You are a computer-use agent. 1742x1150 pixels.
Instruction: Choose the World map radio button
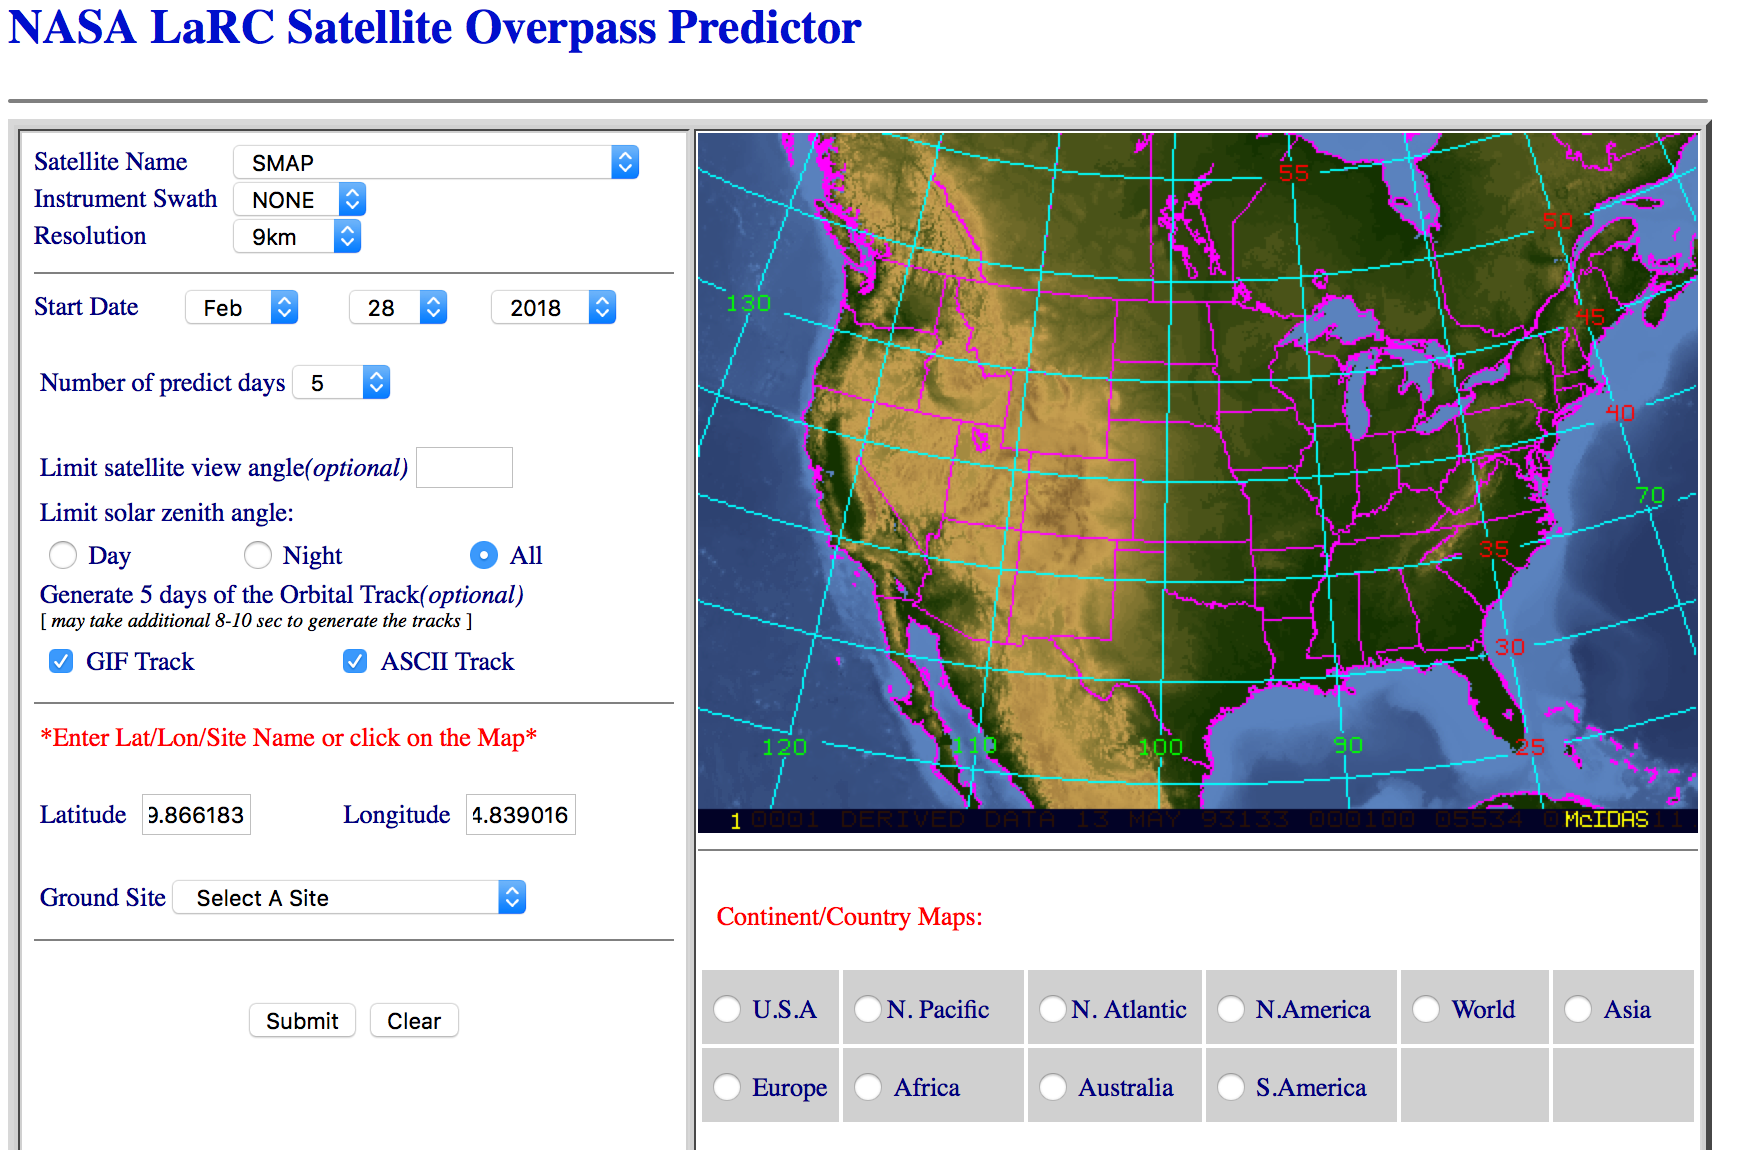(x=1426, y=1009)
